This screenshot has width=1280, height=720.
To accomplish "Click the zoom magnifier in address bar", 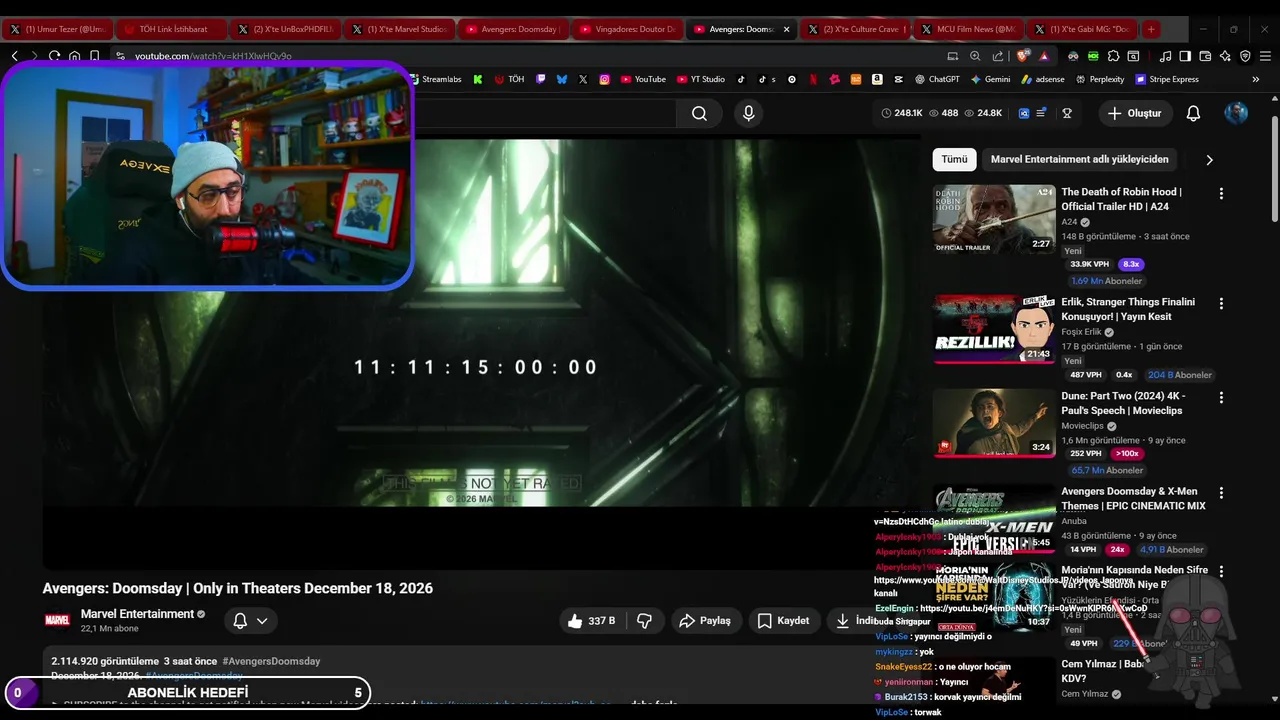I will point(975,56).
